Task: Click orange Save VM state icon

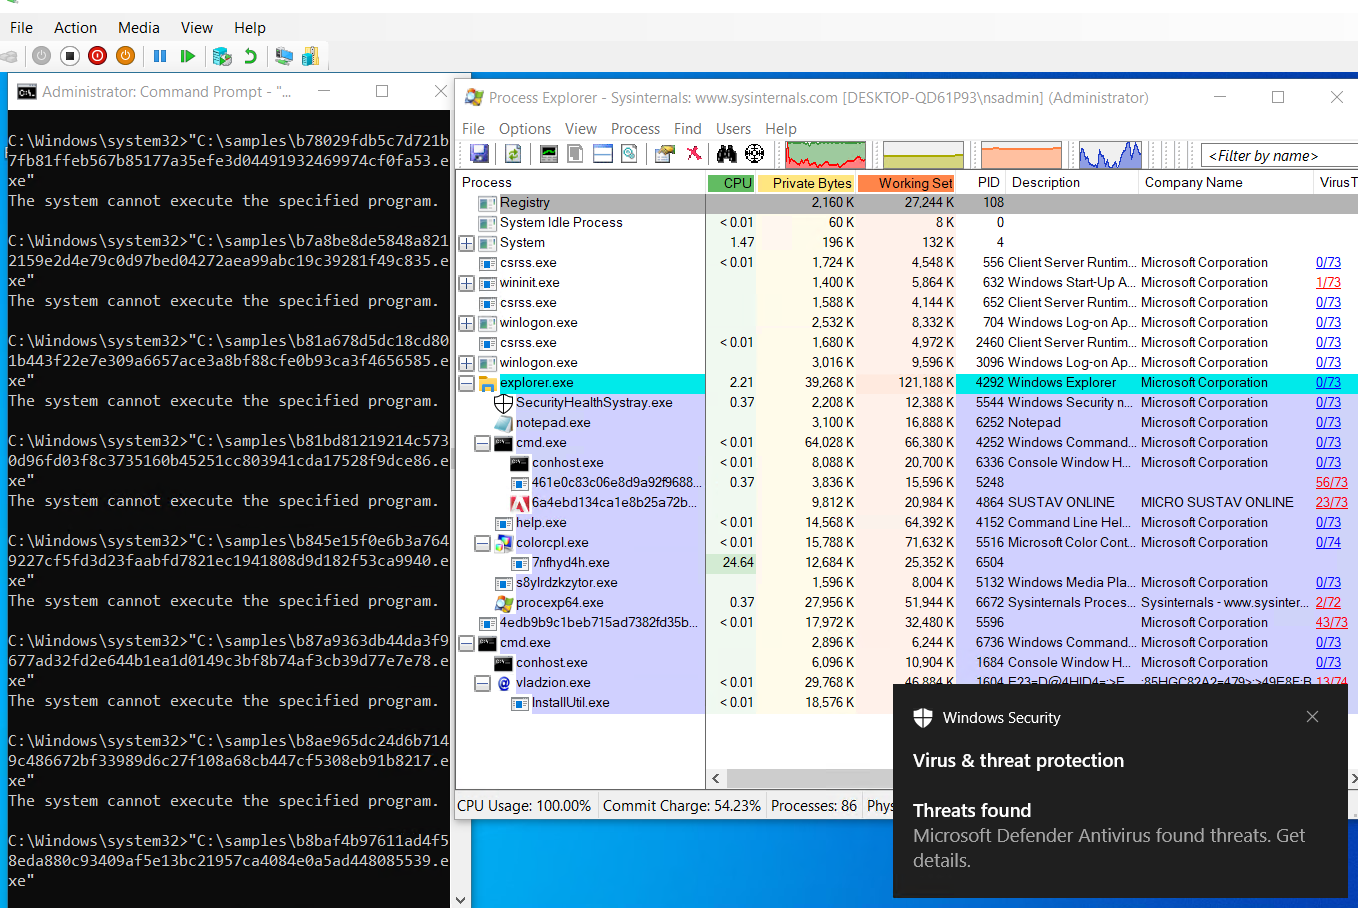Action: [x=125, y=56]
